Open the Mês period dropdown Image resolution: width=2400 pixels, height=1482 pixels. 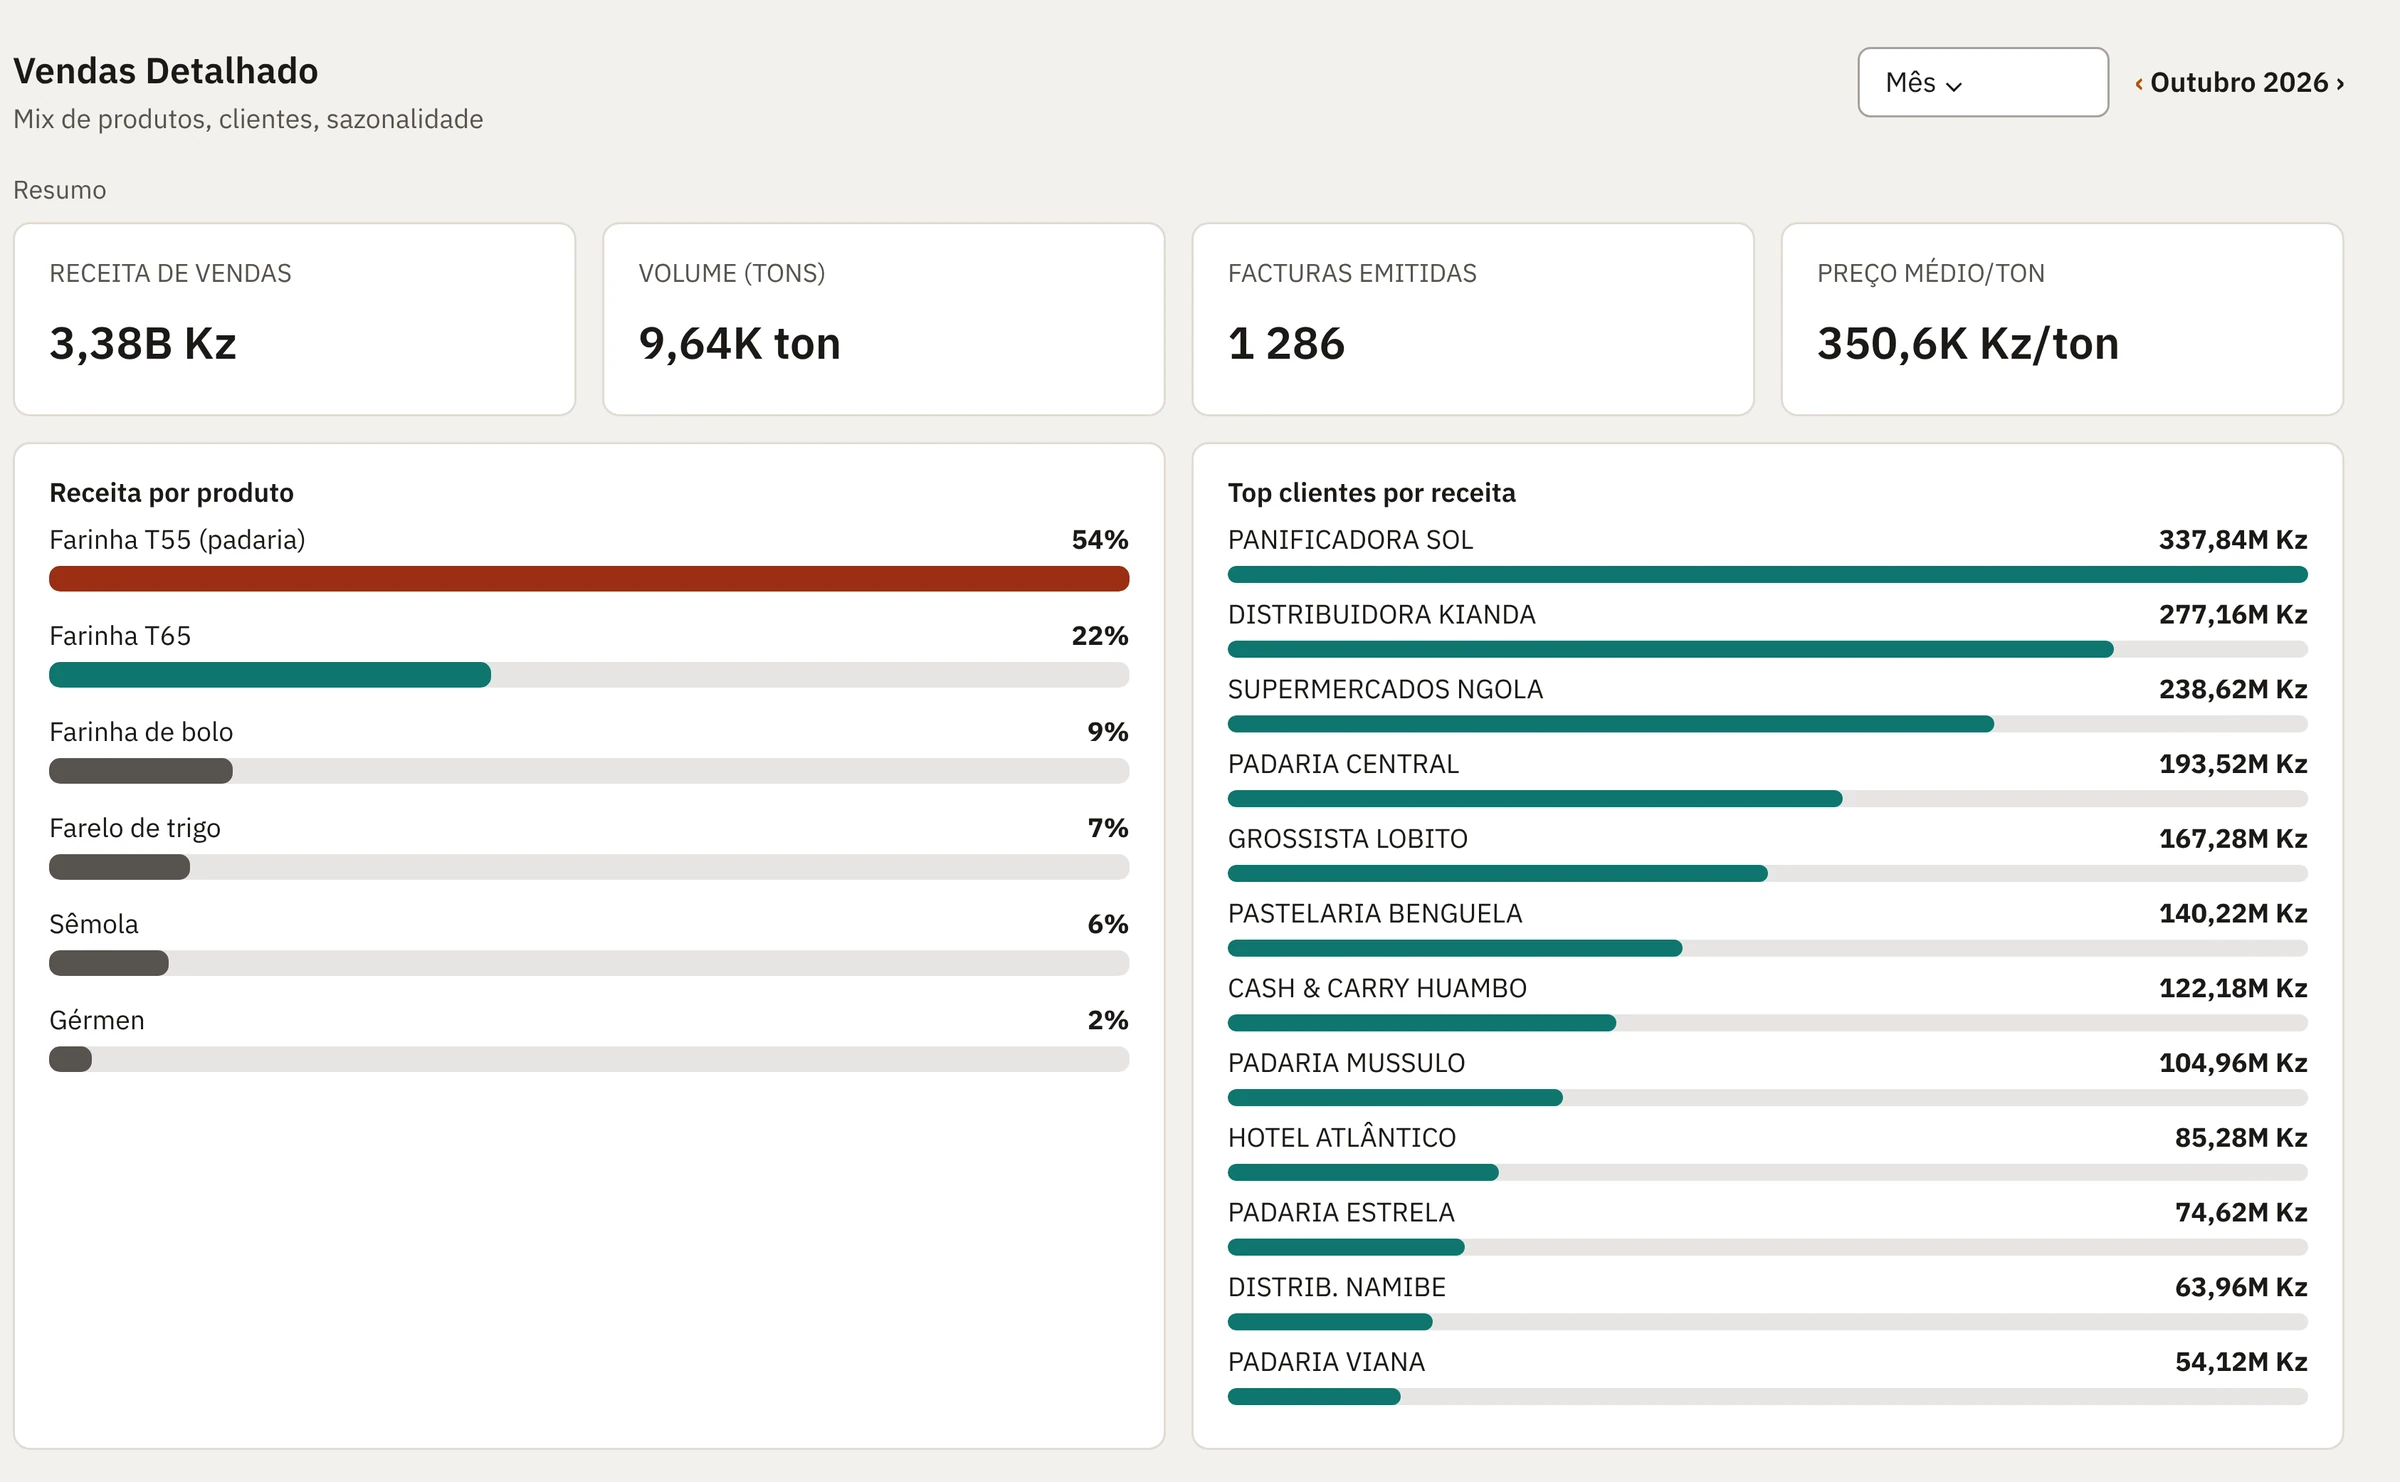pos(1982,82)
